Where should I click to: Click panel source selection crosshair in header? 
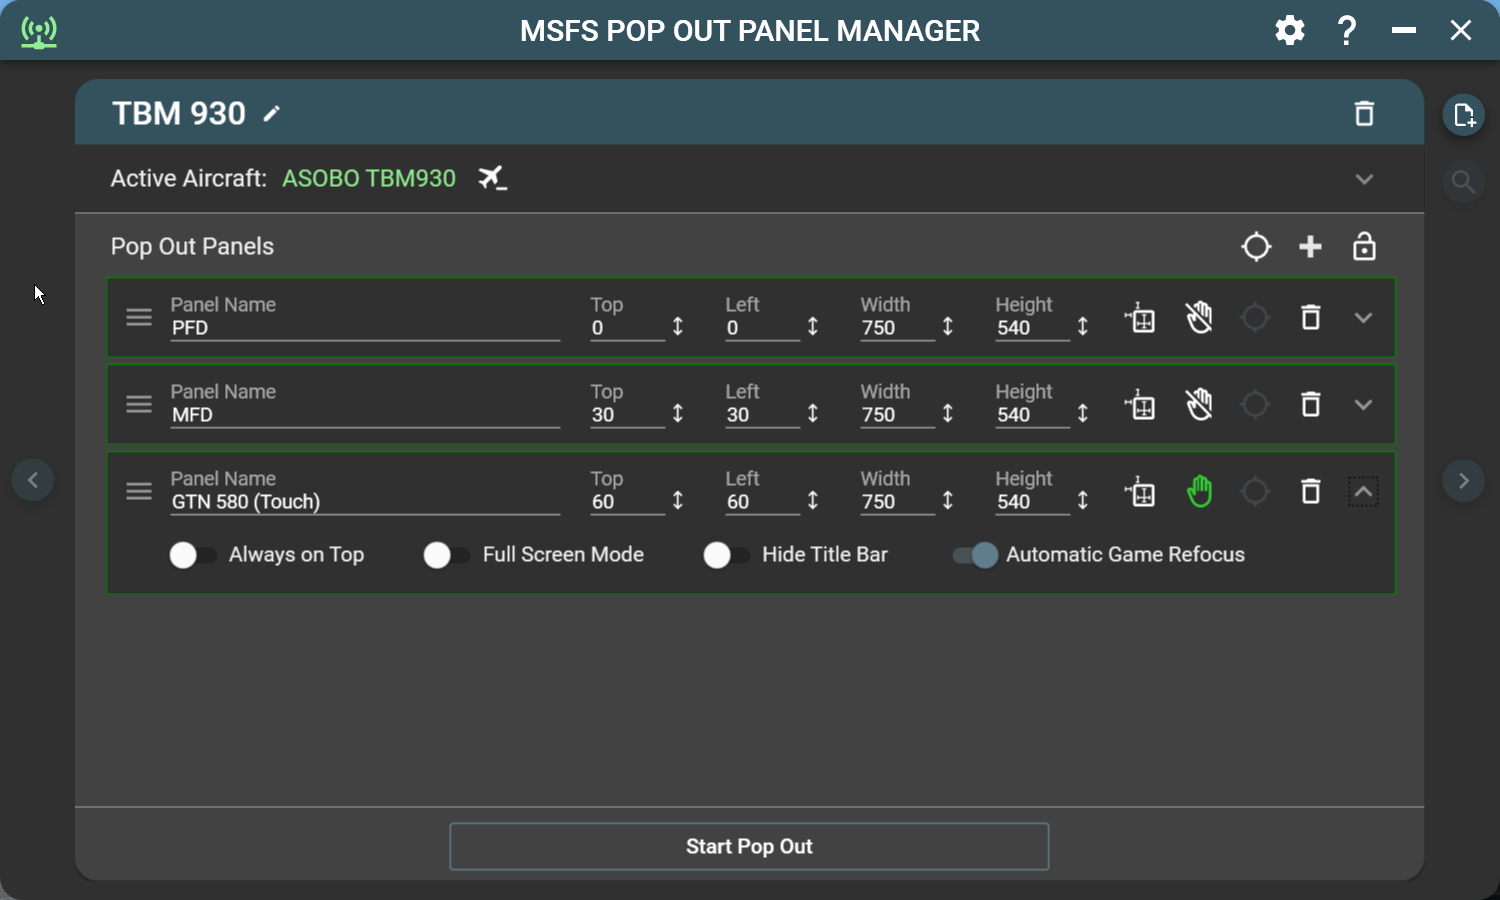pos(1256,246)
